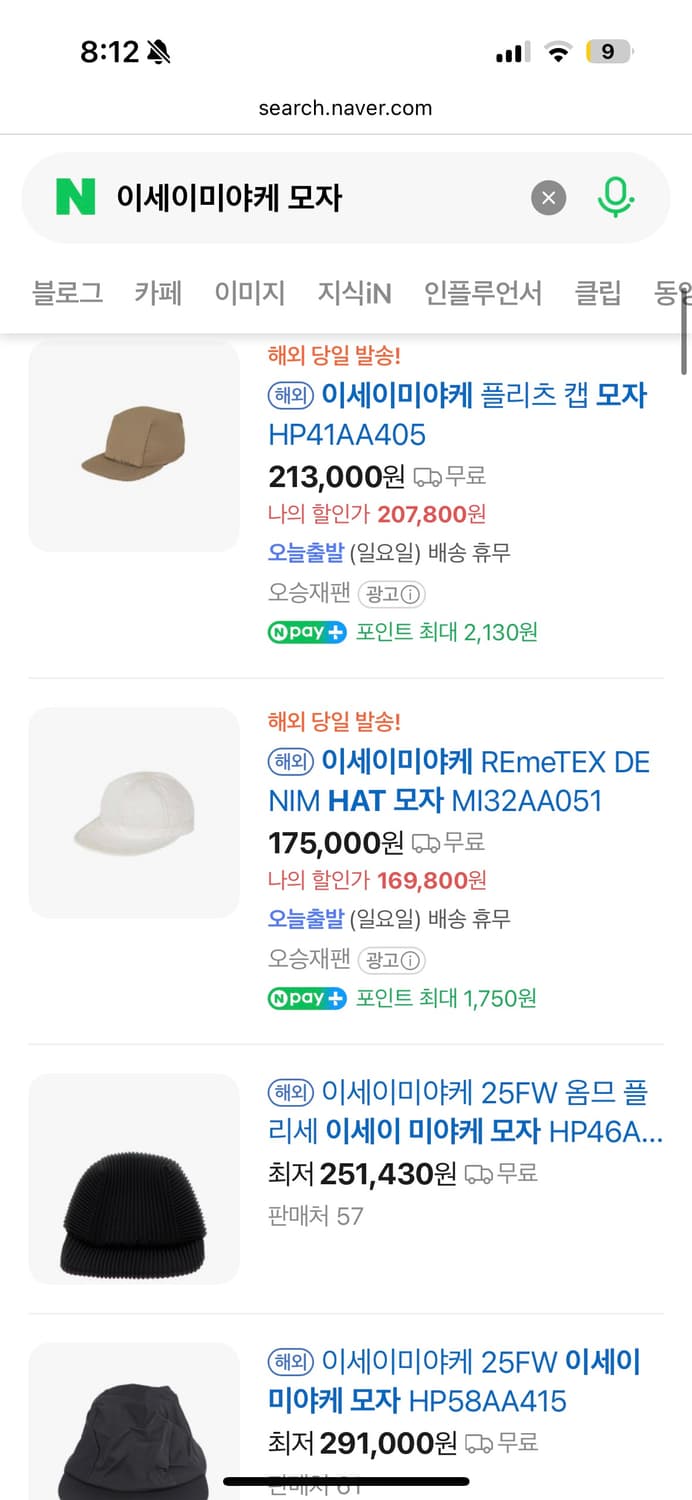Switch to the 이미지 tab

(x=248, y=293)
